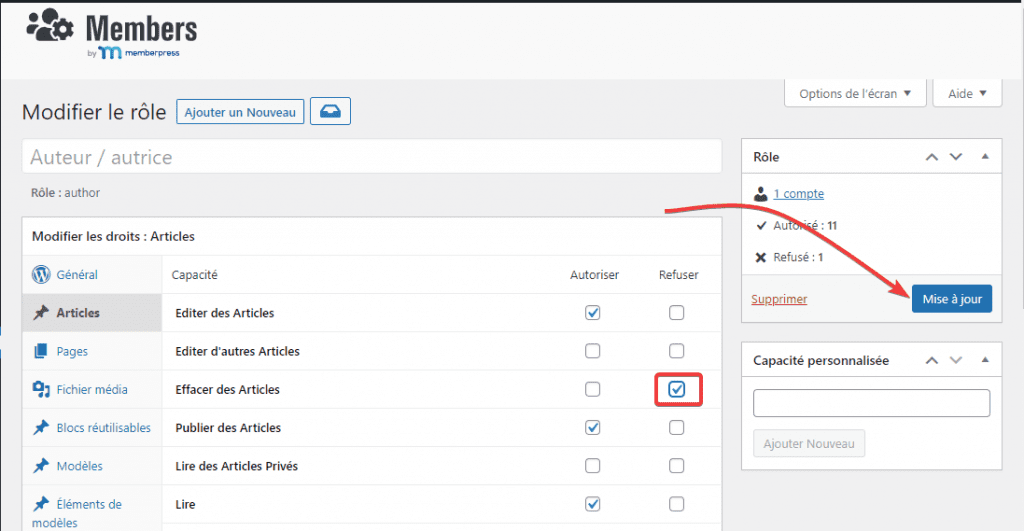The height and width of the screenshot is (531, 1024).
Task: Check Refuser for Editer des Articles
Action: [677, 313]
